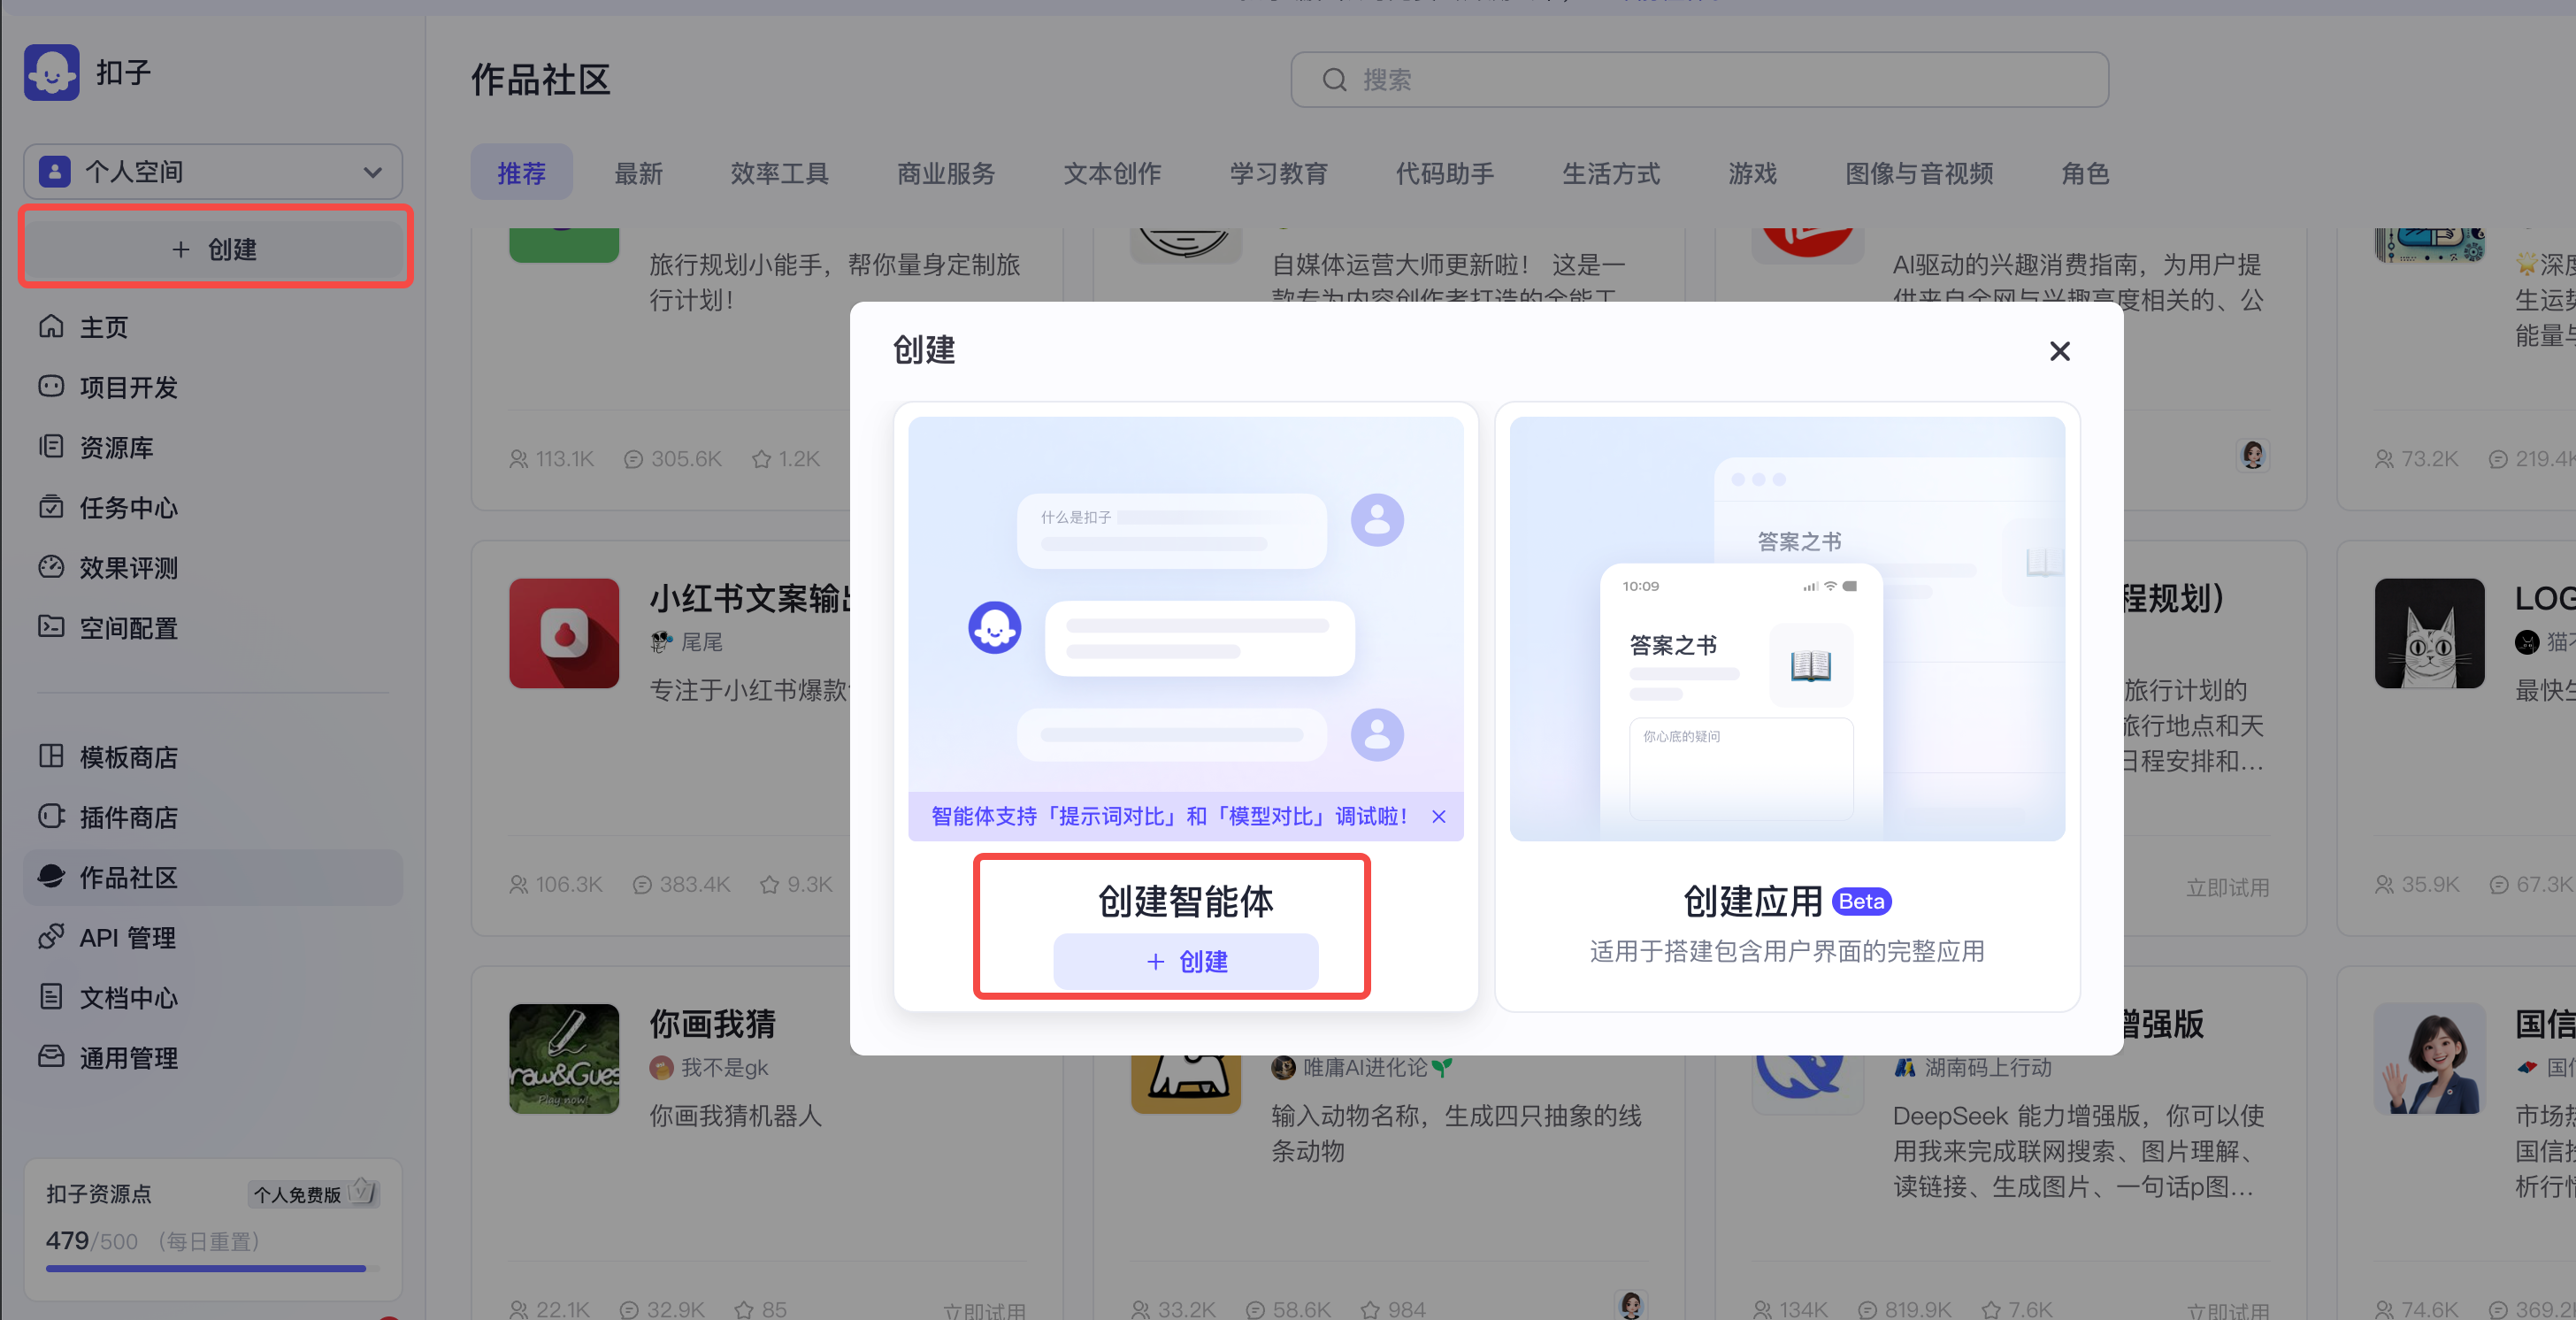Open 项目开发 in the sidebar

(x=124, y=387)
